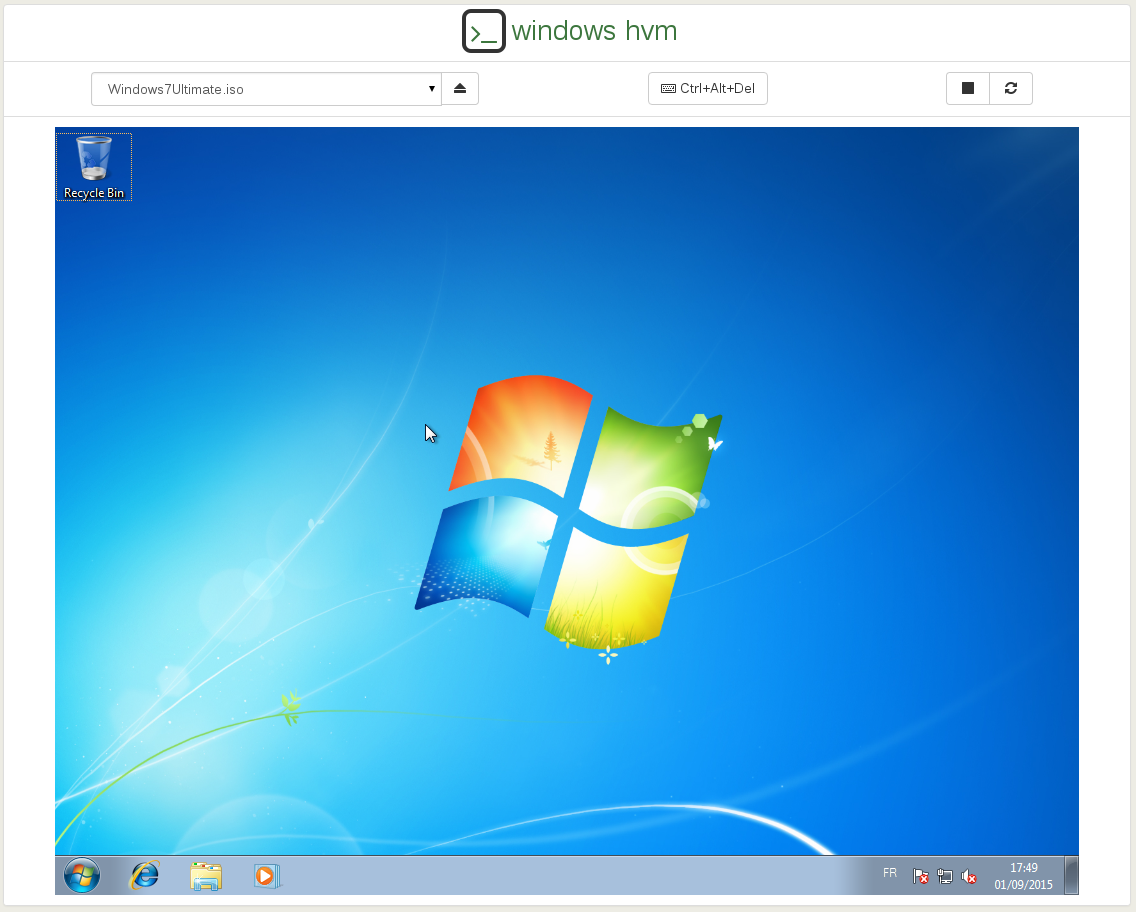This screenshot has width=1136, height=912.
Task: Select the Recycle Bin desktop icon
Action: coord(94,167)
